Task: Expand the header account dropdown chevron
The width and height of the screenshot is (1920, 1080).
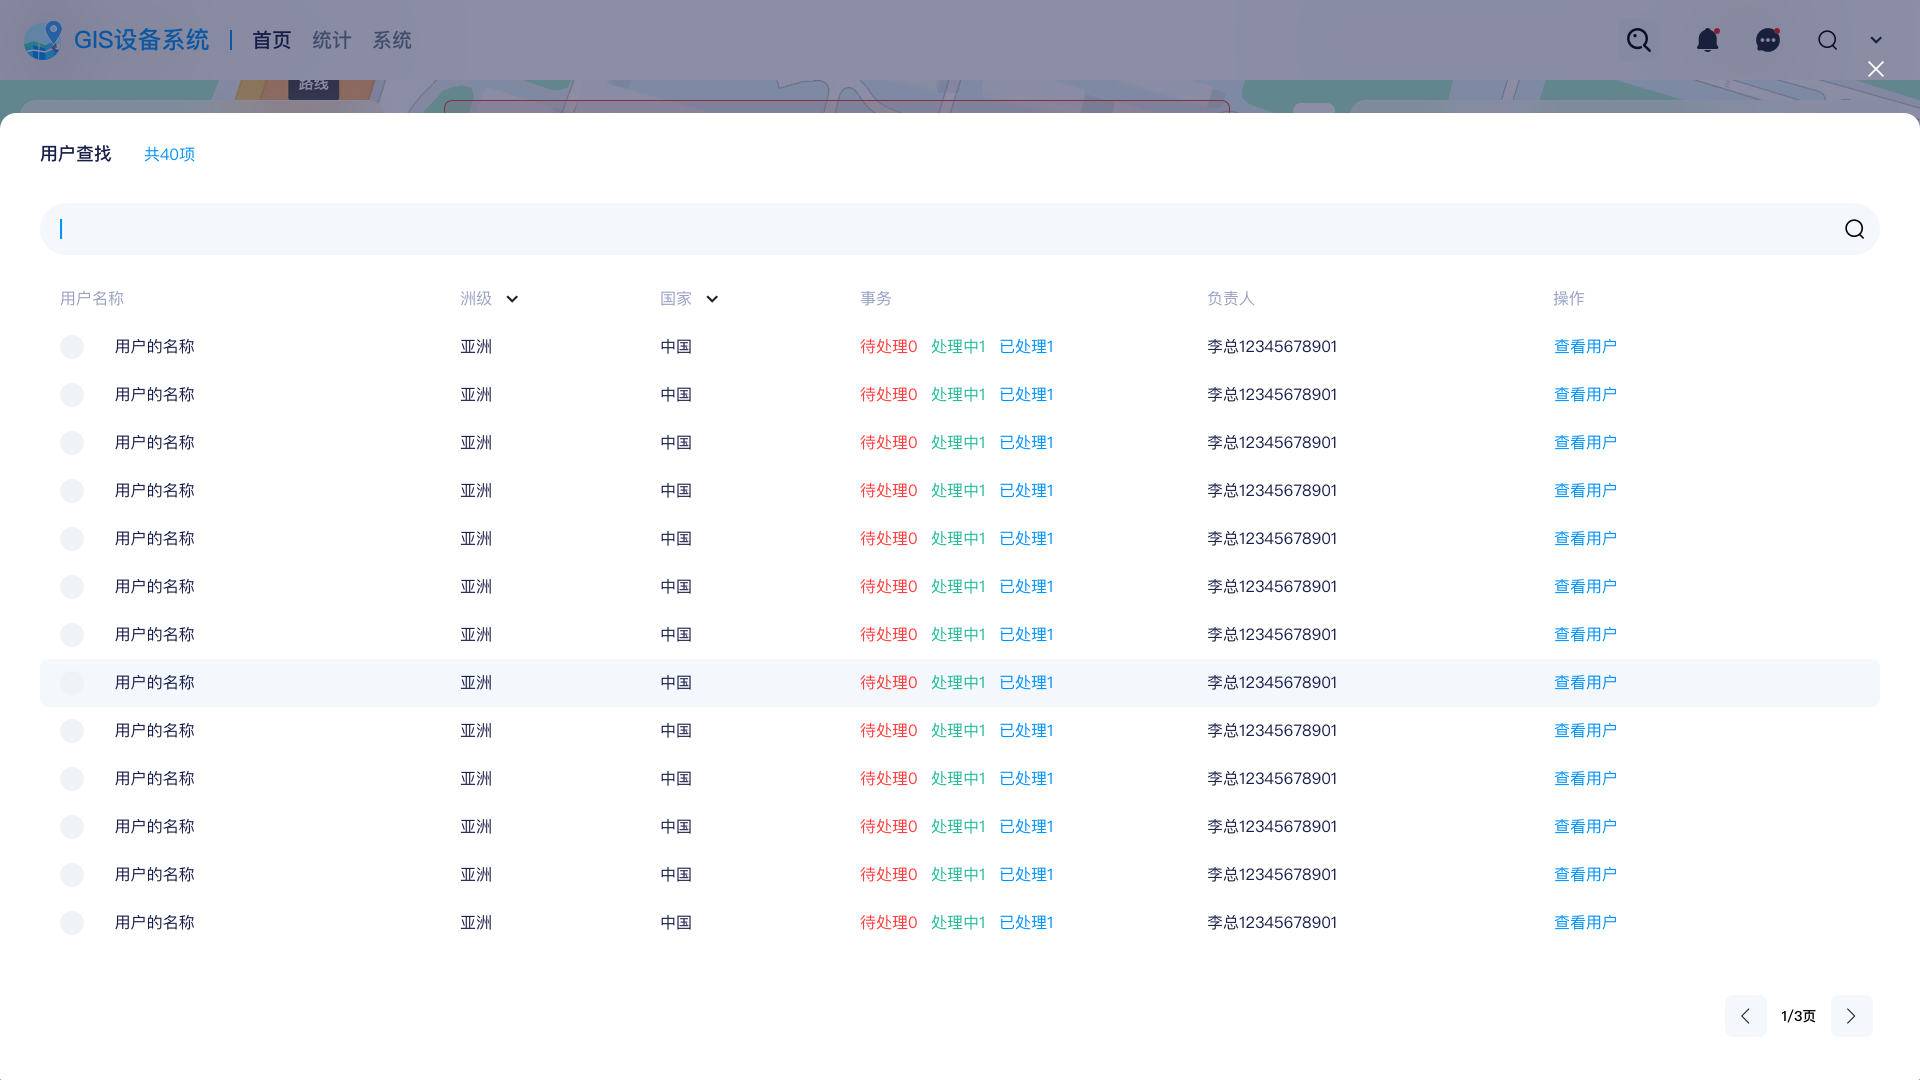Action: (1876, 40)
